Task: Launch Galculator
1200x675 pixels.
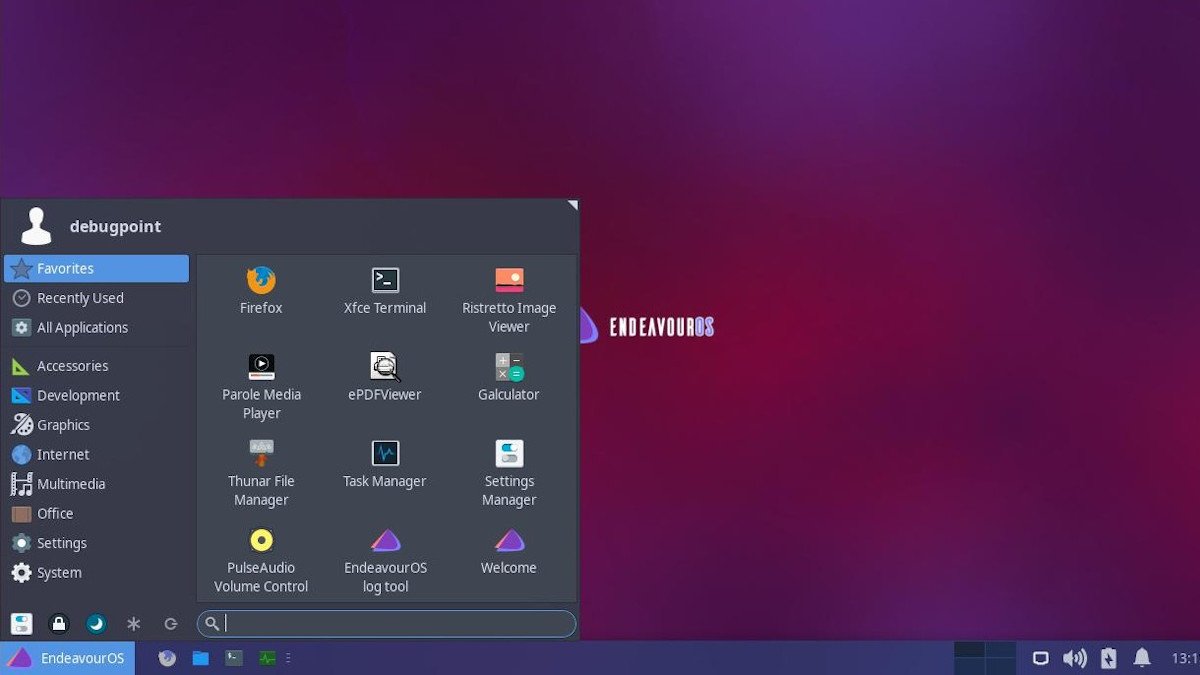Action: pyautogui.click(x=508, y=377)
